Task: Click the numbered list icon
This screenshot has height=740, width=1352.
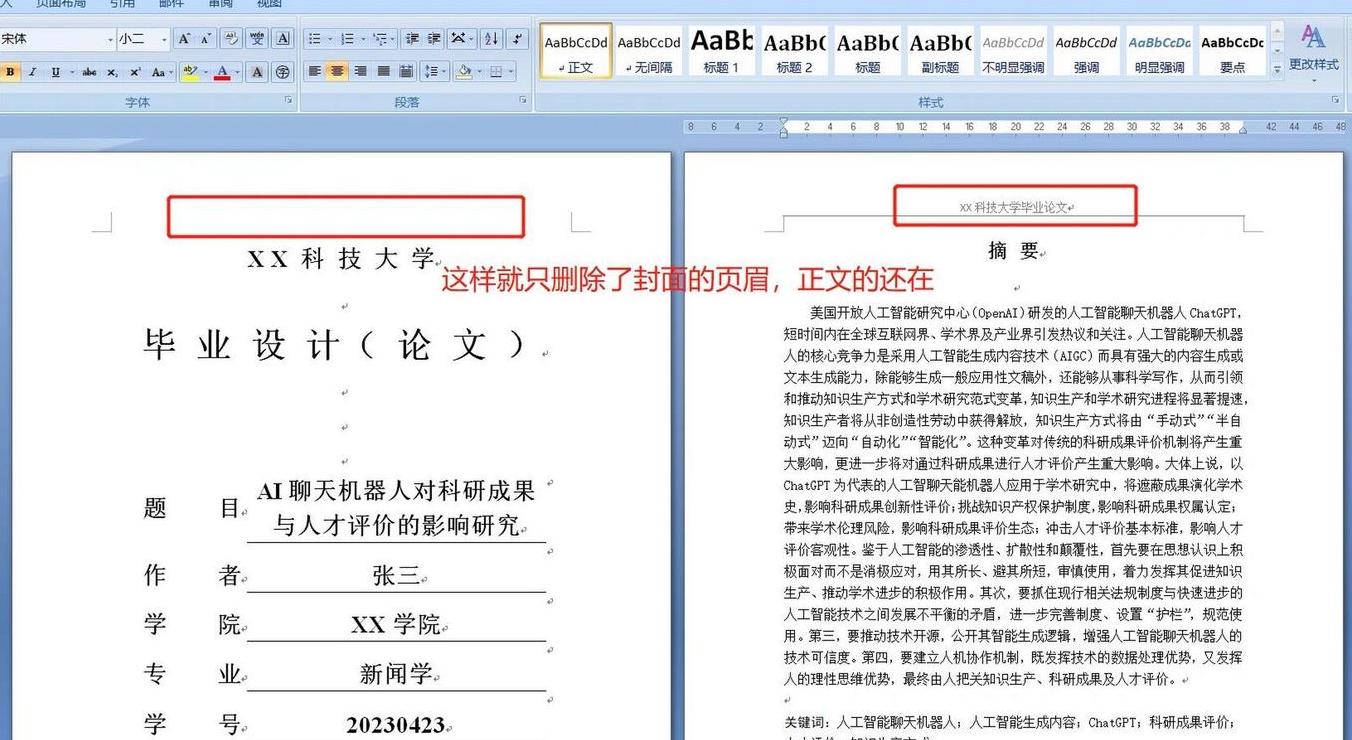Action: pos(346,39)
